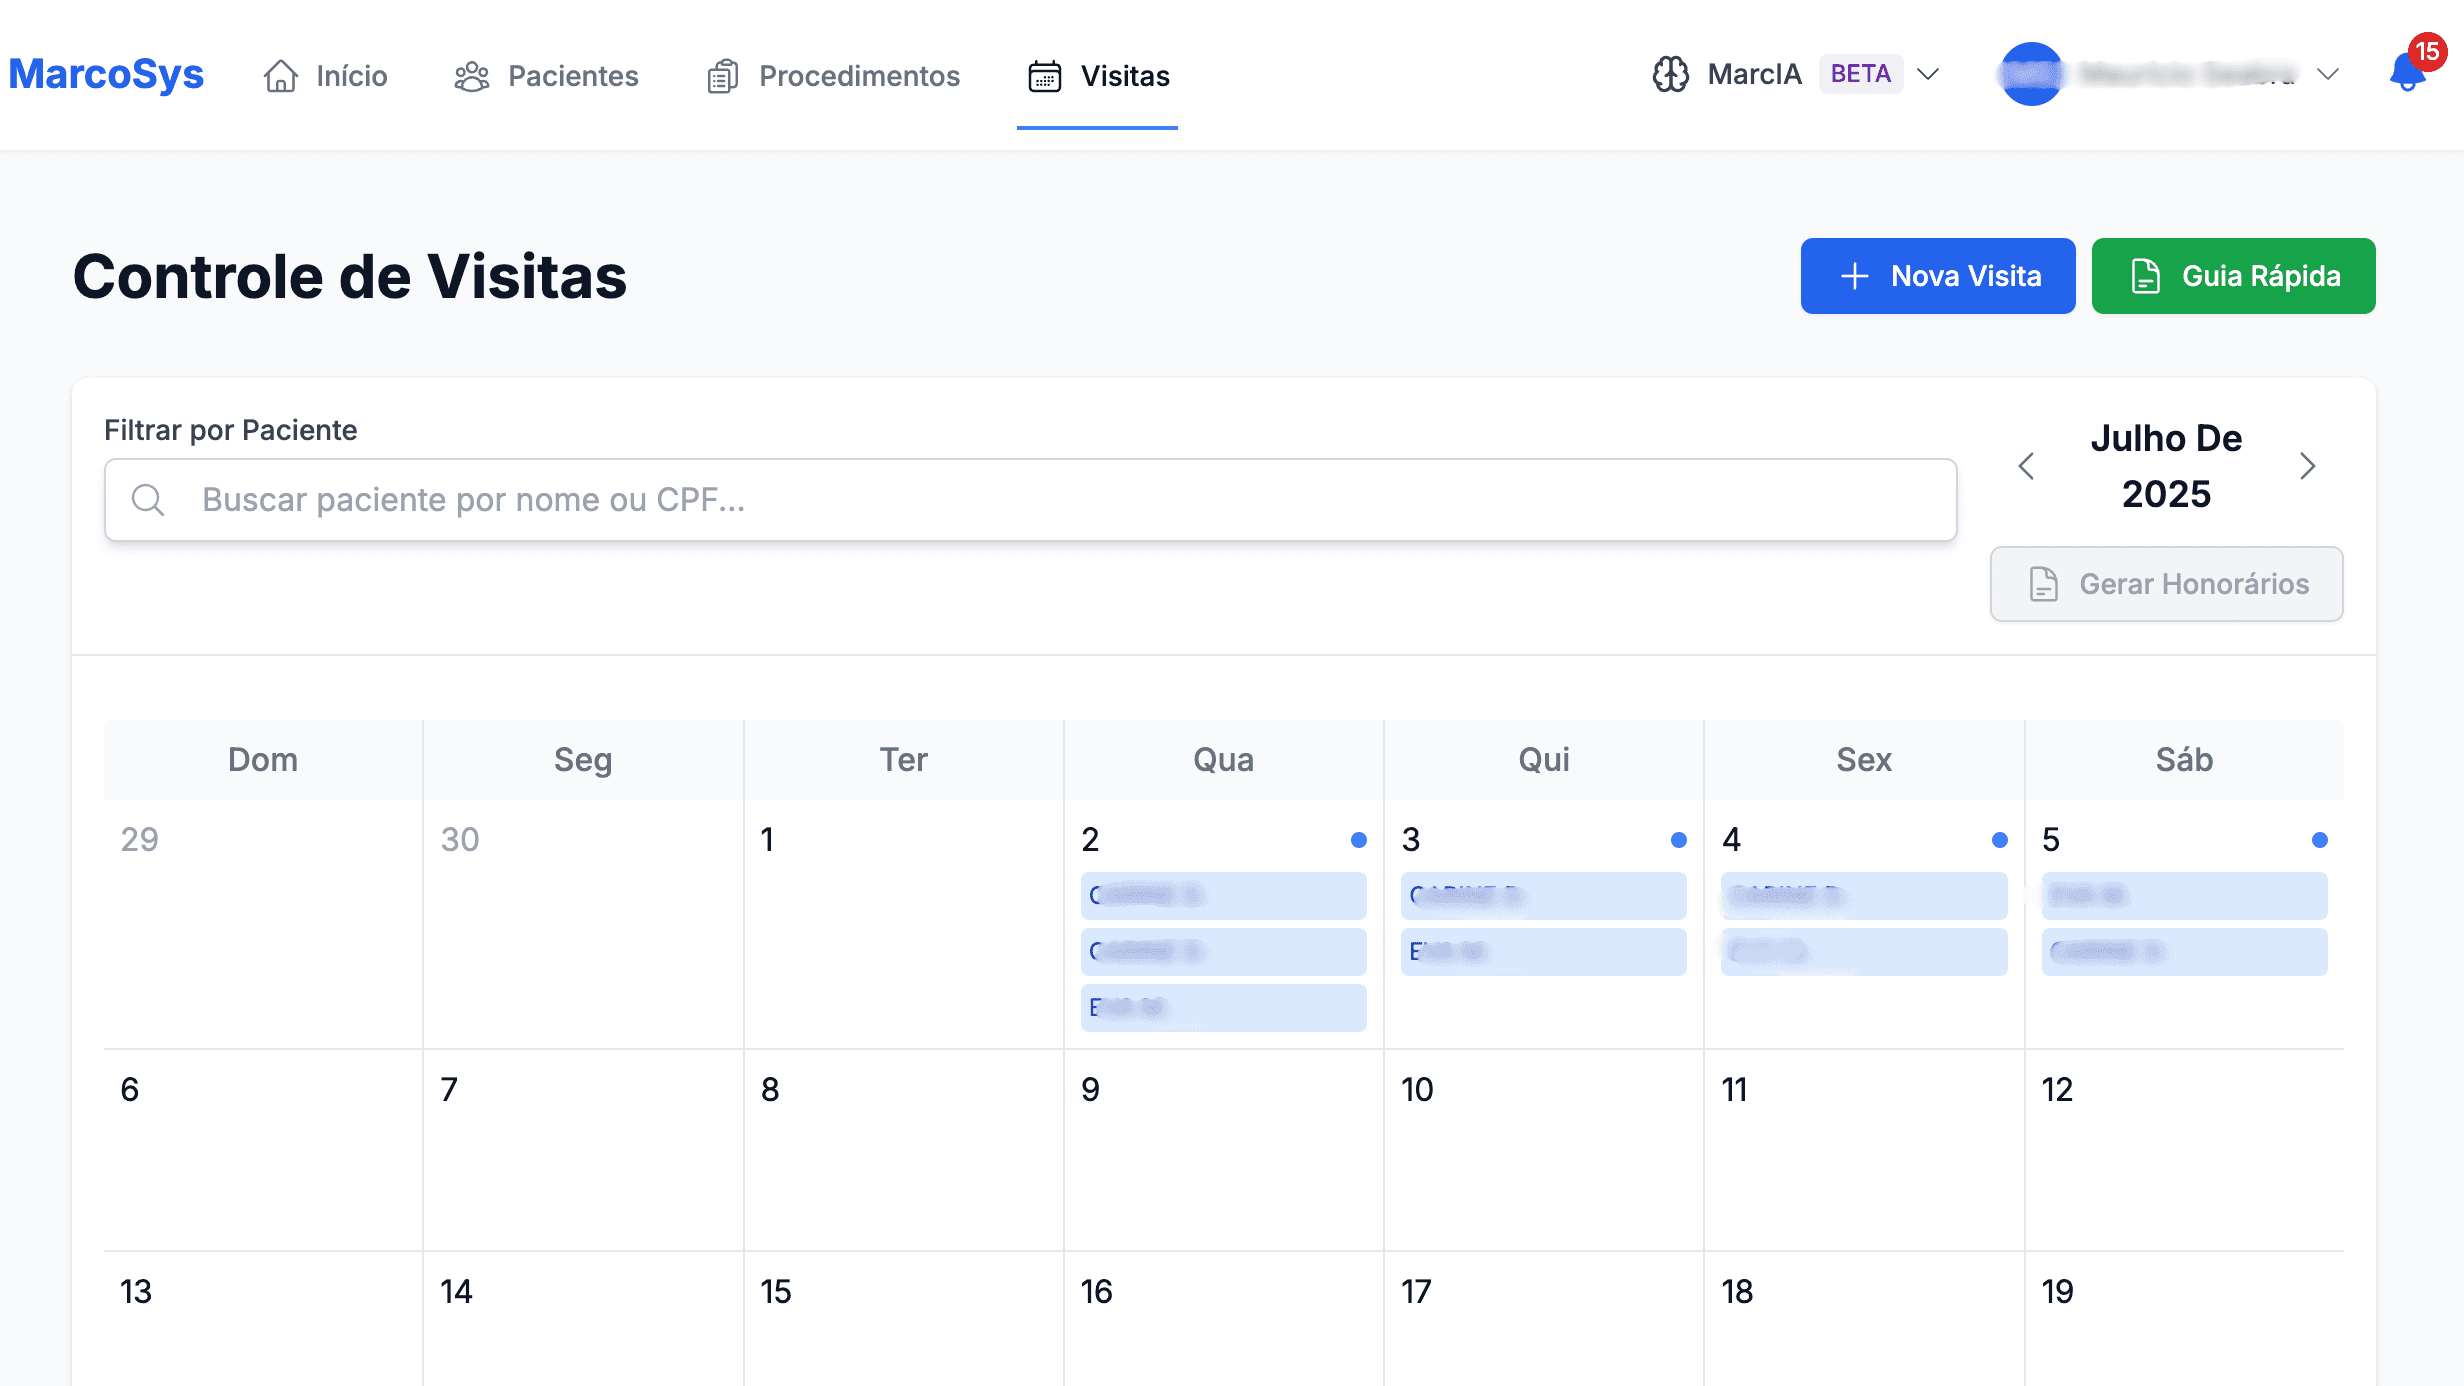The image size is (2464, 1386).
Task: Click the Visitas calendar icon
Action: [1044, 76]
